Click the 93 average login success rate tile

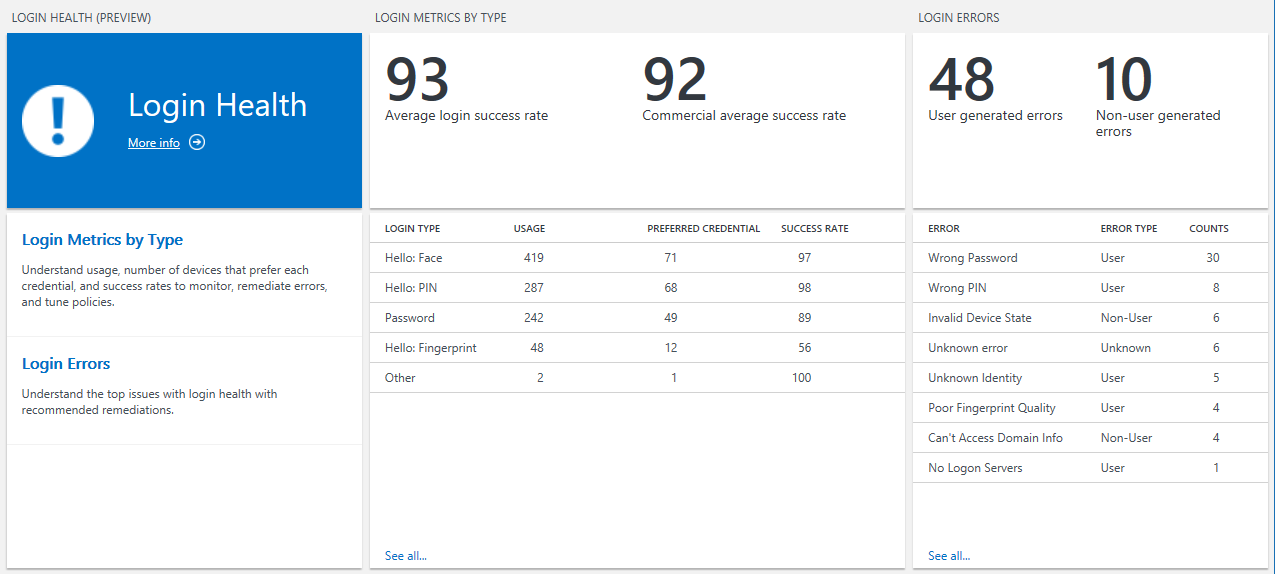[466, 90]
